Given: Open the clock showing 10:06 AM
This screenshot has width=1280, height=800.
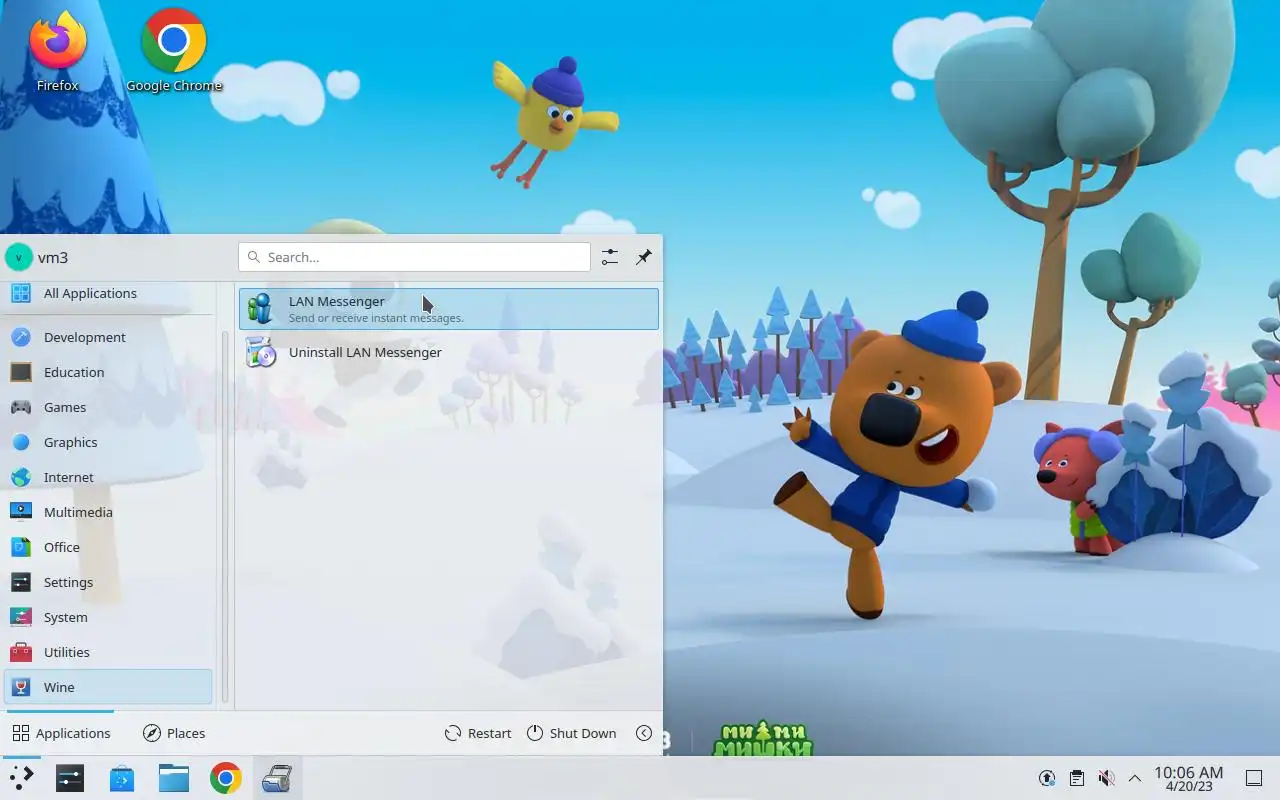Looking at the screenshot, I should tap(1188, 778).
